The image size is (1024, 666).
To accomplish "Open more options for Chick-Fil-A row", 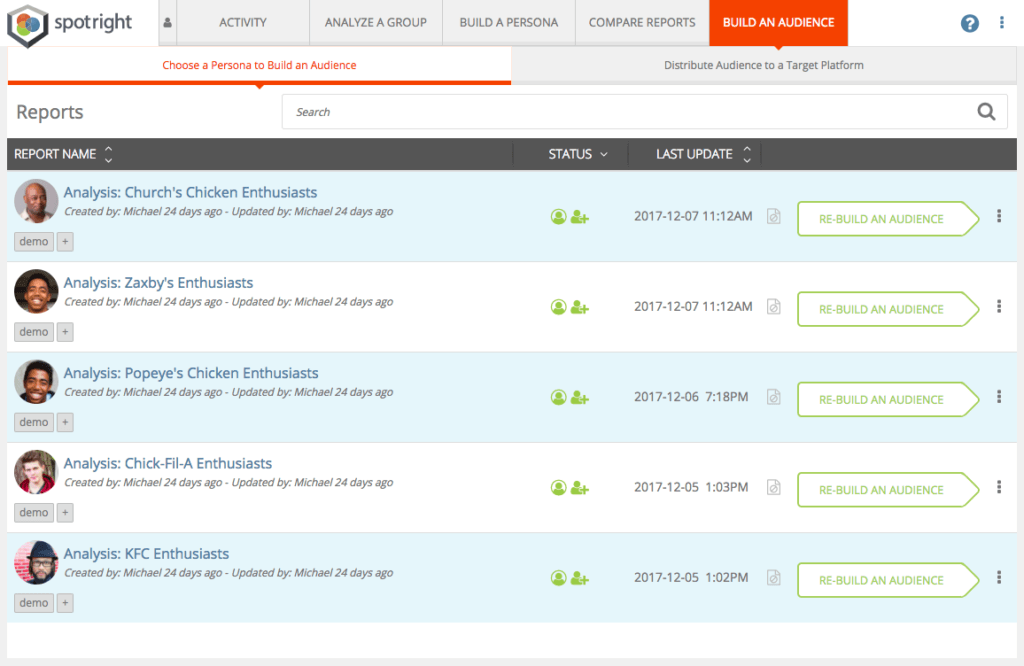I will (999, 486).
